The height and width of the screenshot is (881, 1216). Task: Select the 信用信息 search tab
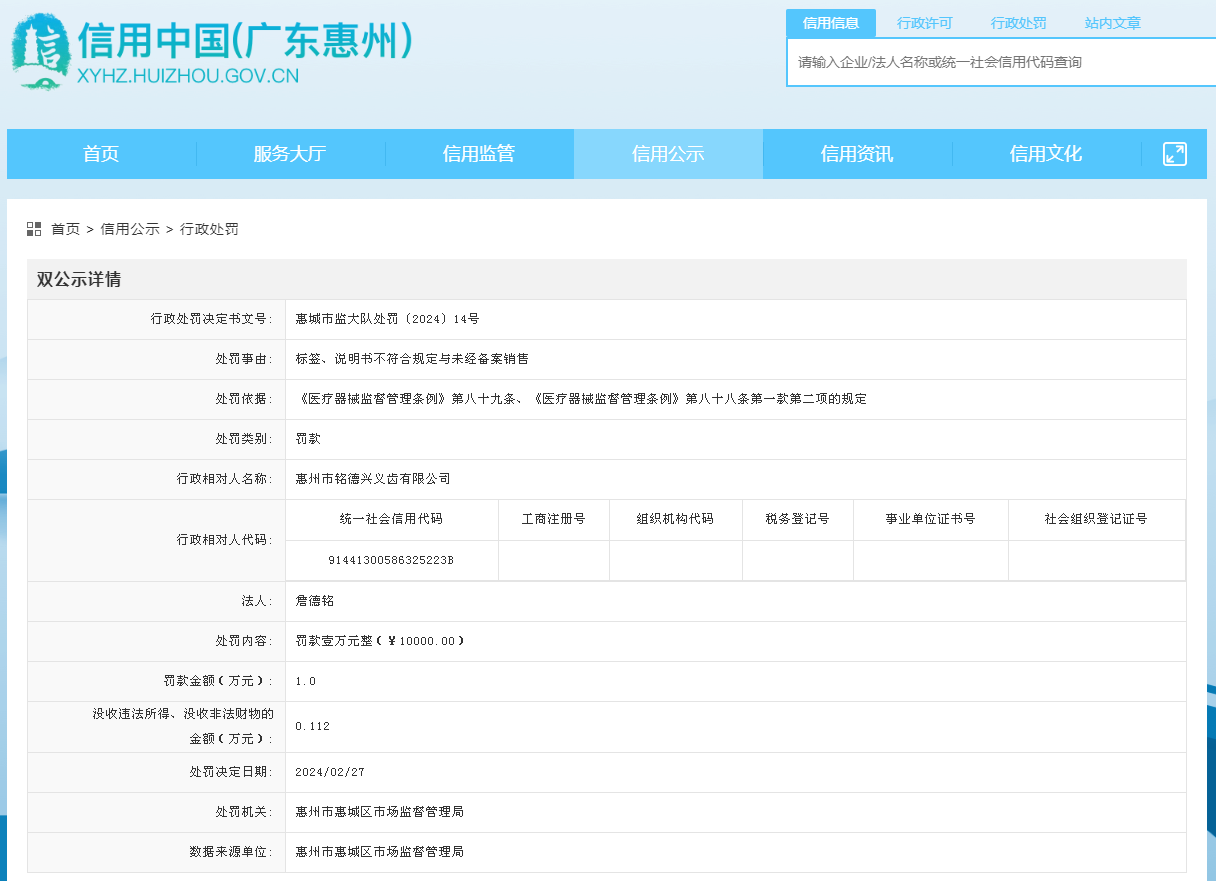coord(831,23)
